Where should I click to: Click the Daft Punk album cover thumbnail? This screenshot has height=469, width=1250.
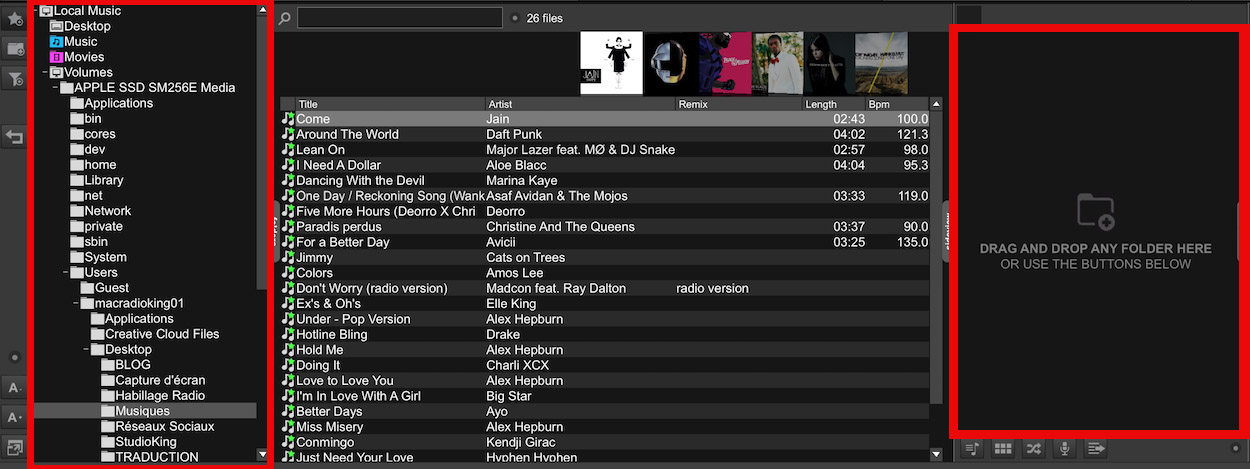(x=670, y=64)
